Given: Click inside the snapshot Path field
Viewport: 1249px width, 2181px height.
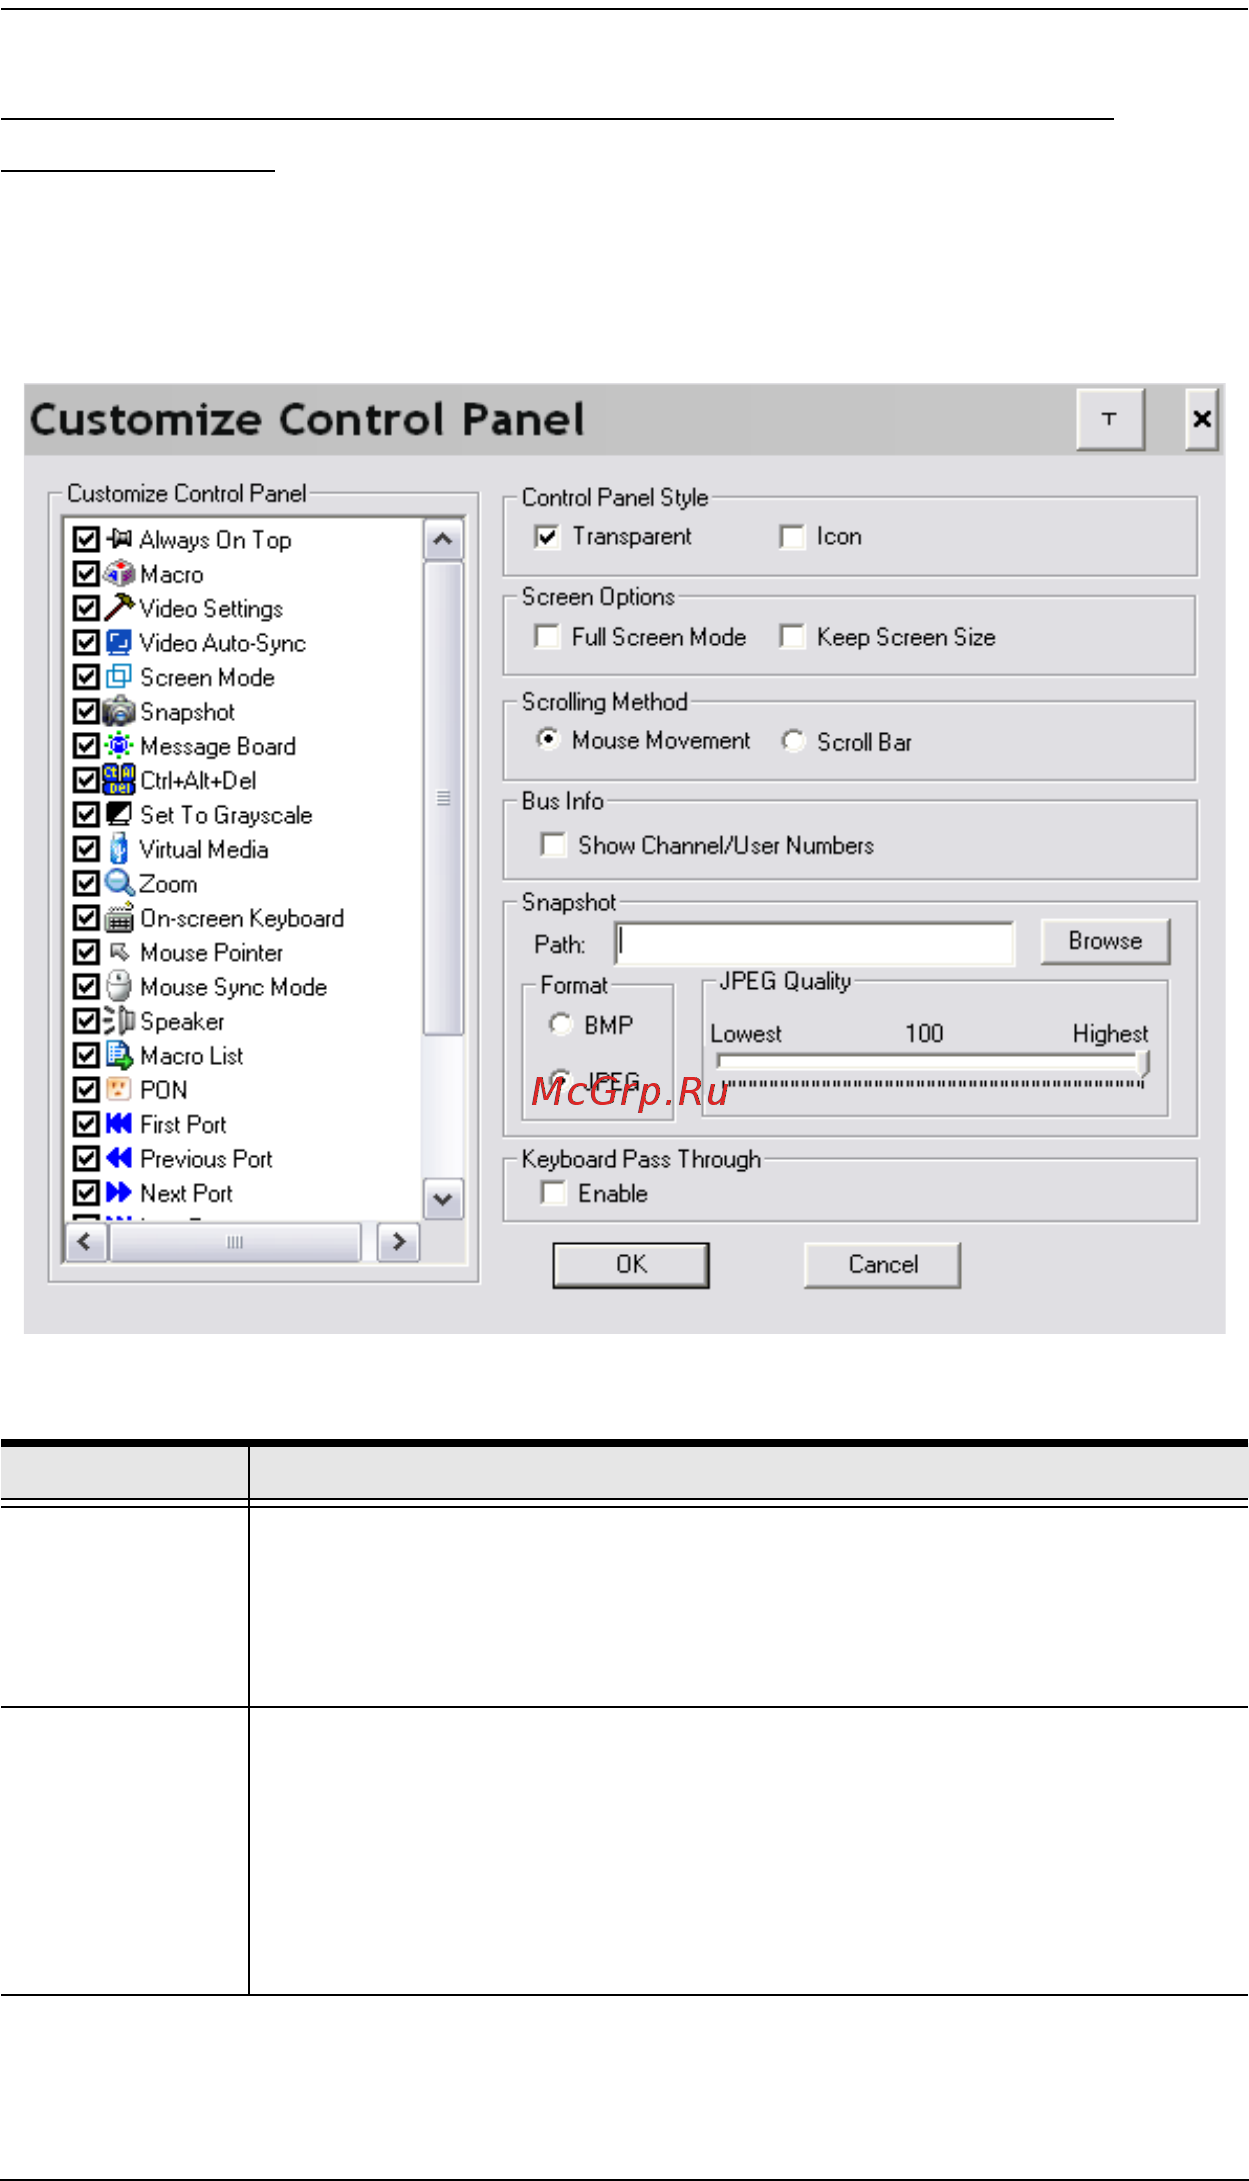Looking at the screenshot, I should point(814,943).
